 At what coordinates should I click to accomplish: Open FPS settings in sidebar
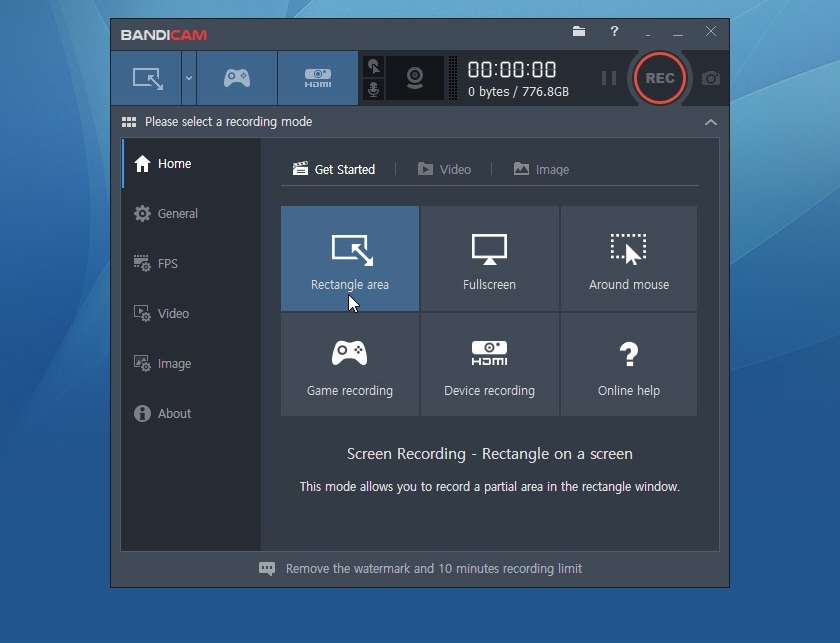[x=191, y=264]
